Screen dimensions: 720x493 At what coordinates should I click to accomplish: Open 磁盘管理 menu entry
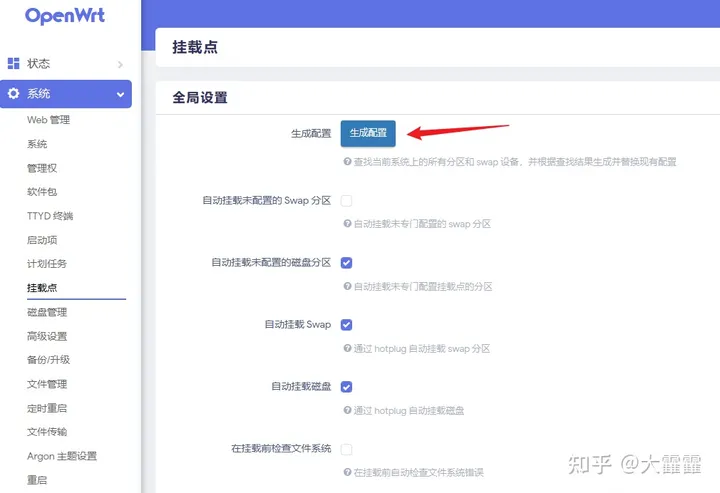tap(47, 312)
